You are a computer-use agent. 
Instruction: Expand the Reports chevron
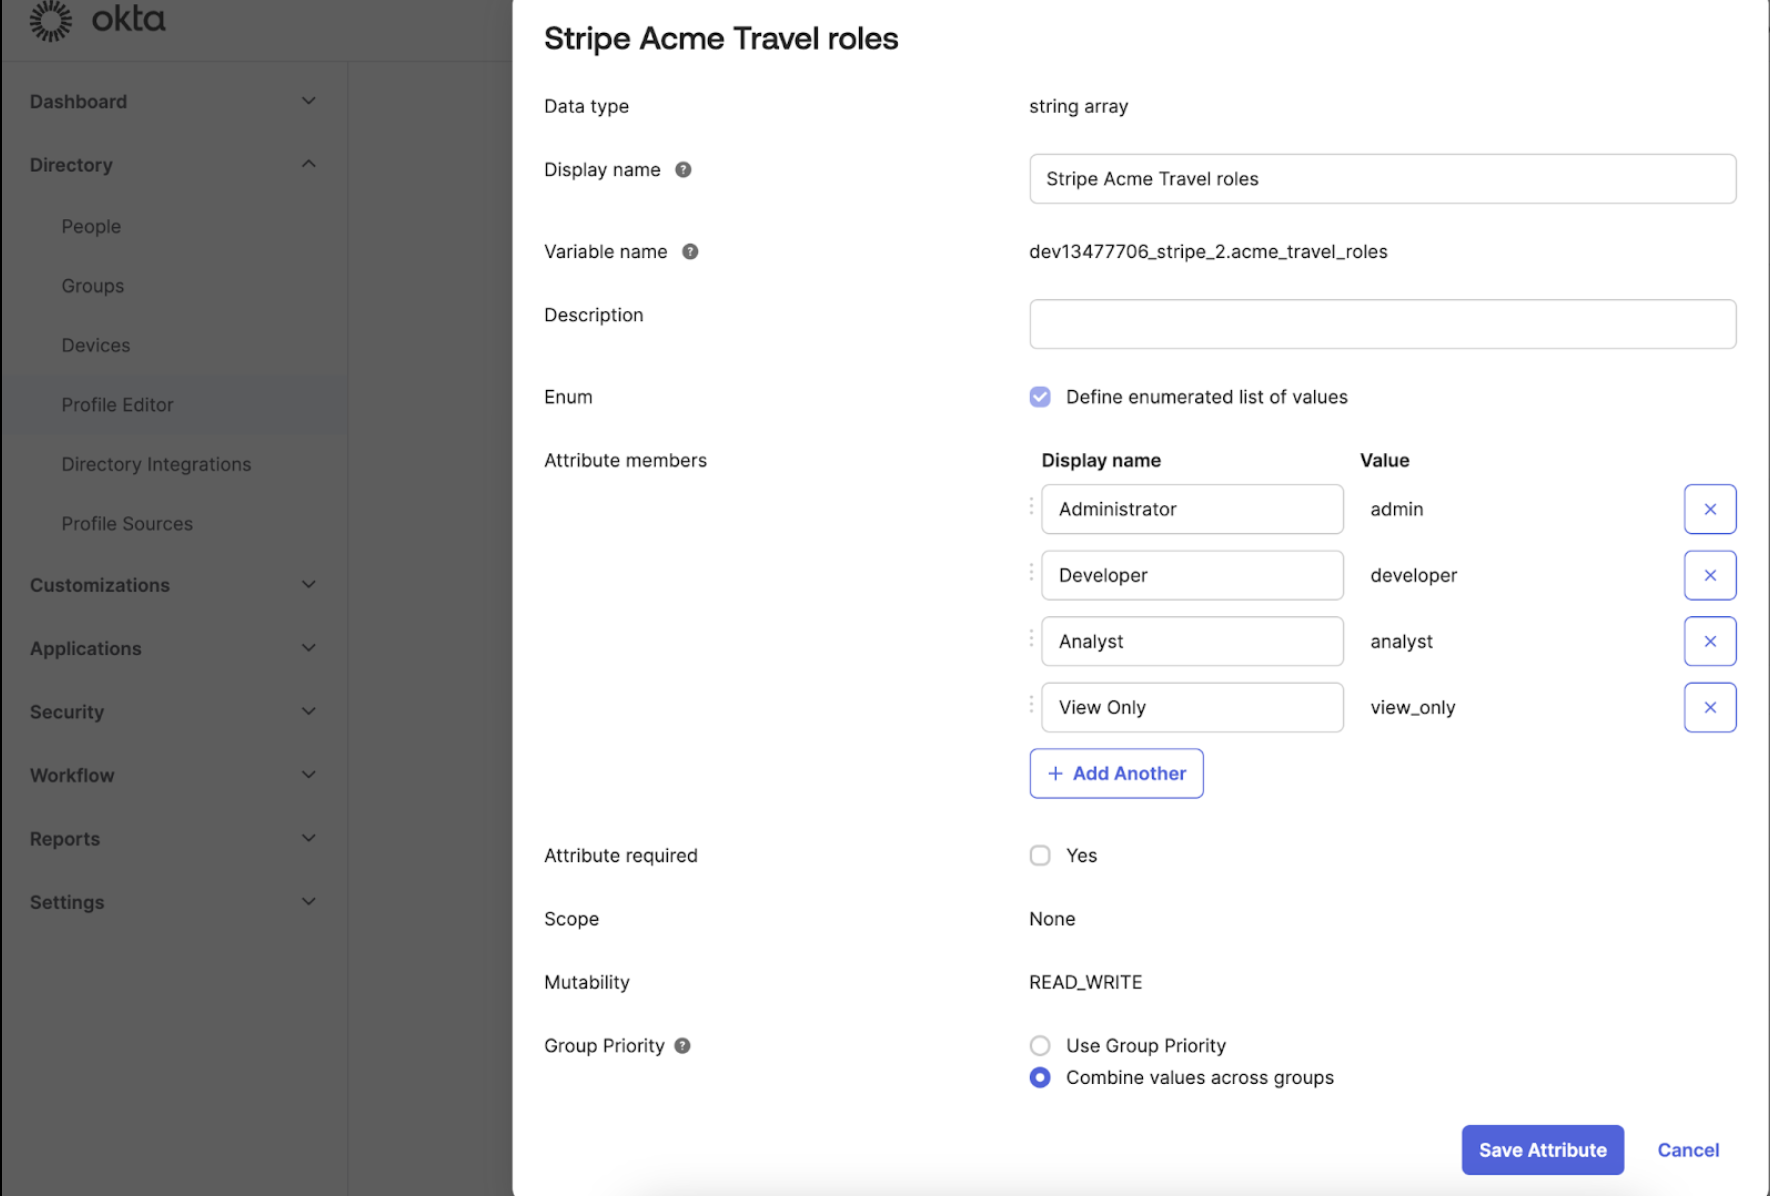[x=309, y=838]
